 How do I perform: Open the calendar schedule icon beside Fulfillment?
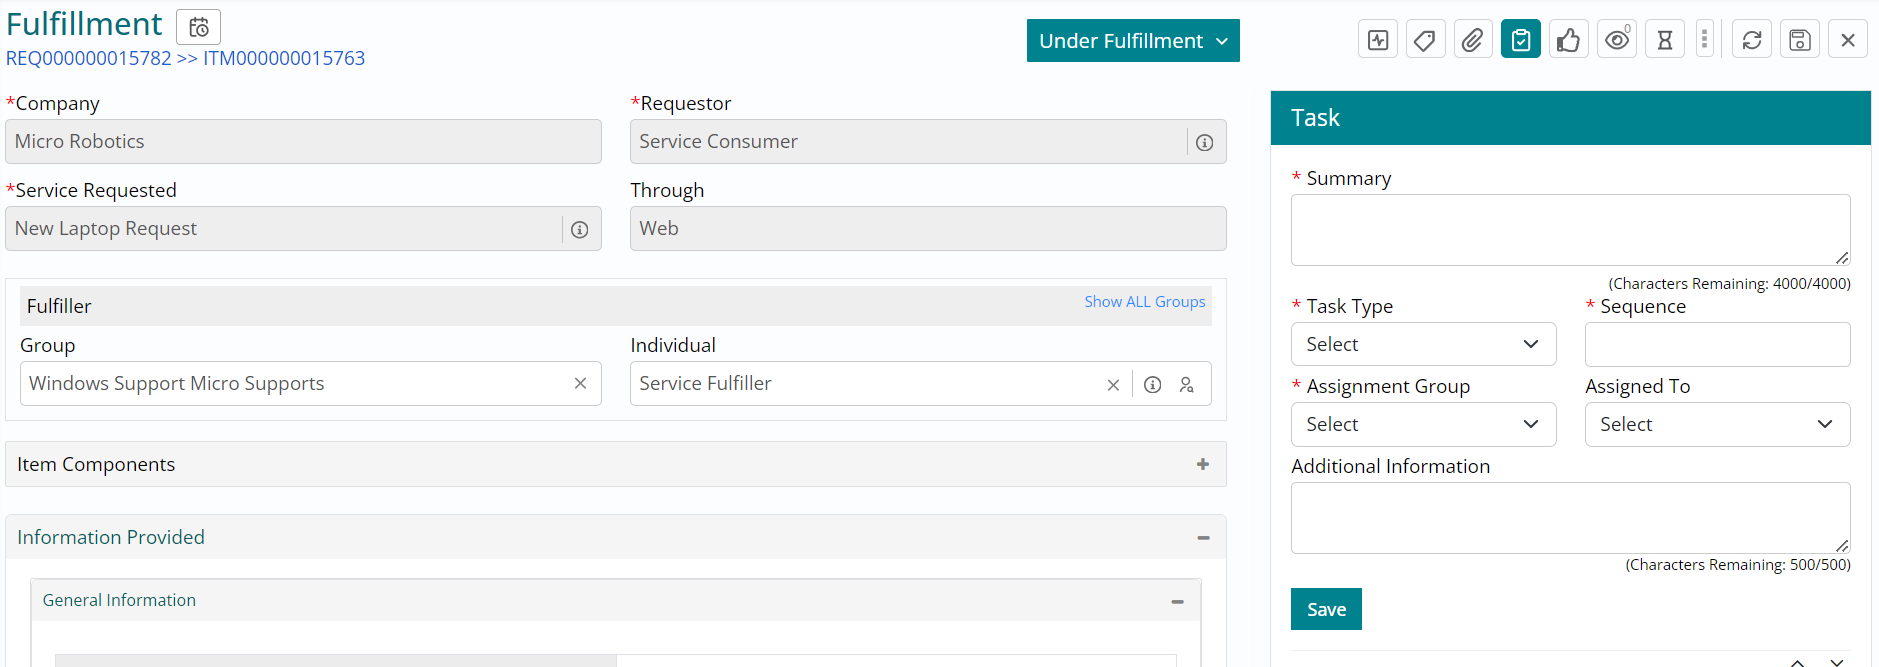(198, 27)
